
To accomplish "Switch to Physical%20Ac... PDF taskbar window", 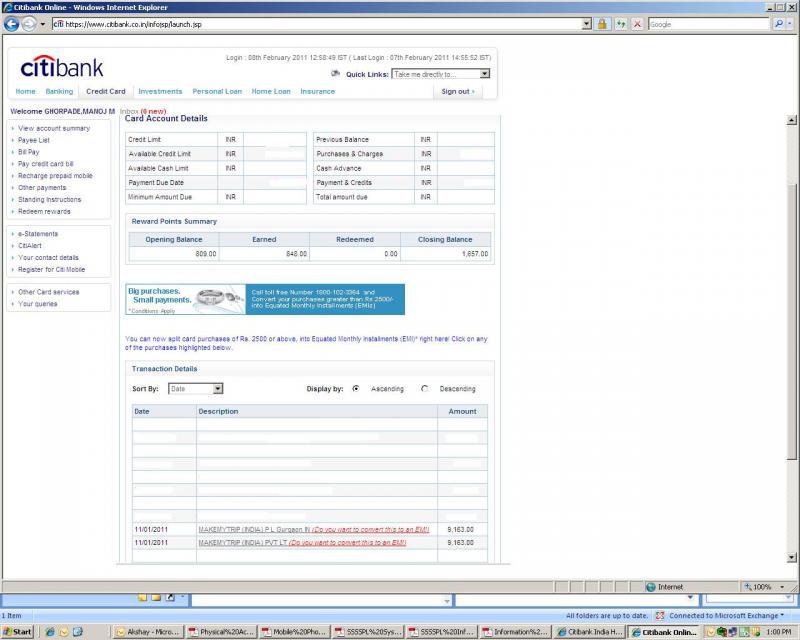I will [221, 632].
